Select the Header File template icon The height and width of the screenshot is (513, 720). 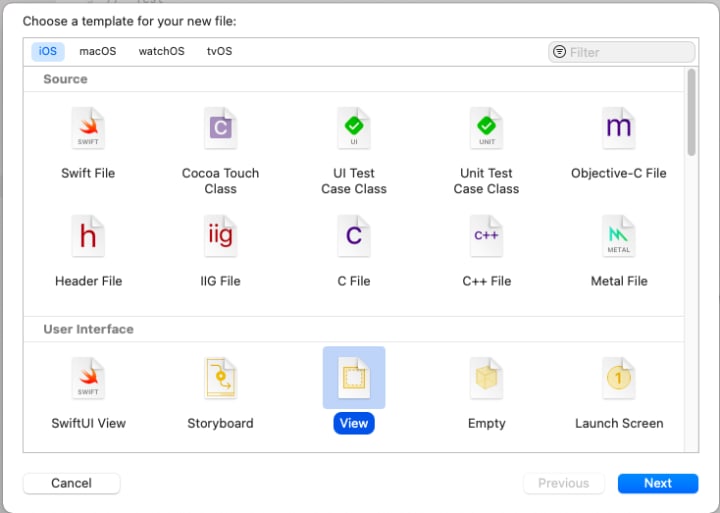coord(88,236)
